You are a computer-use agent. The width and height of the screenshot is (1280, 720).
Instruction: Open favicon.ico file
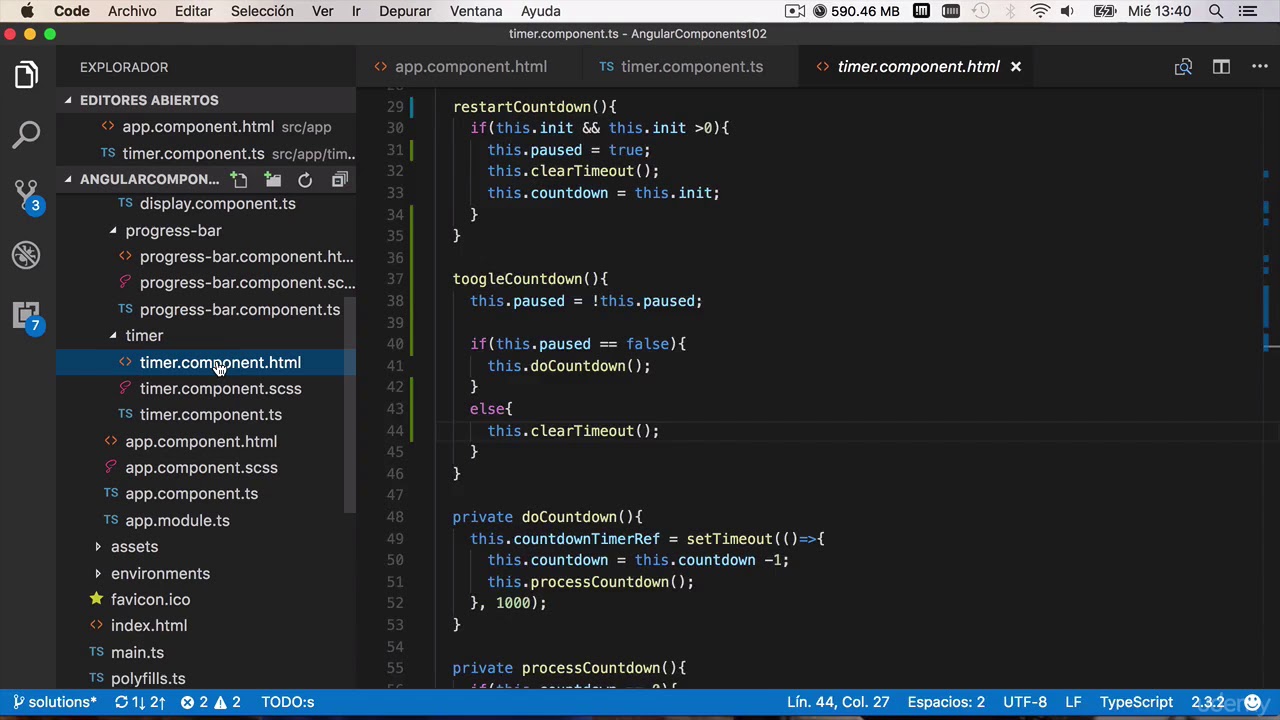point(150,600)
